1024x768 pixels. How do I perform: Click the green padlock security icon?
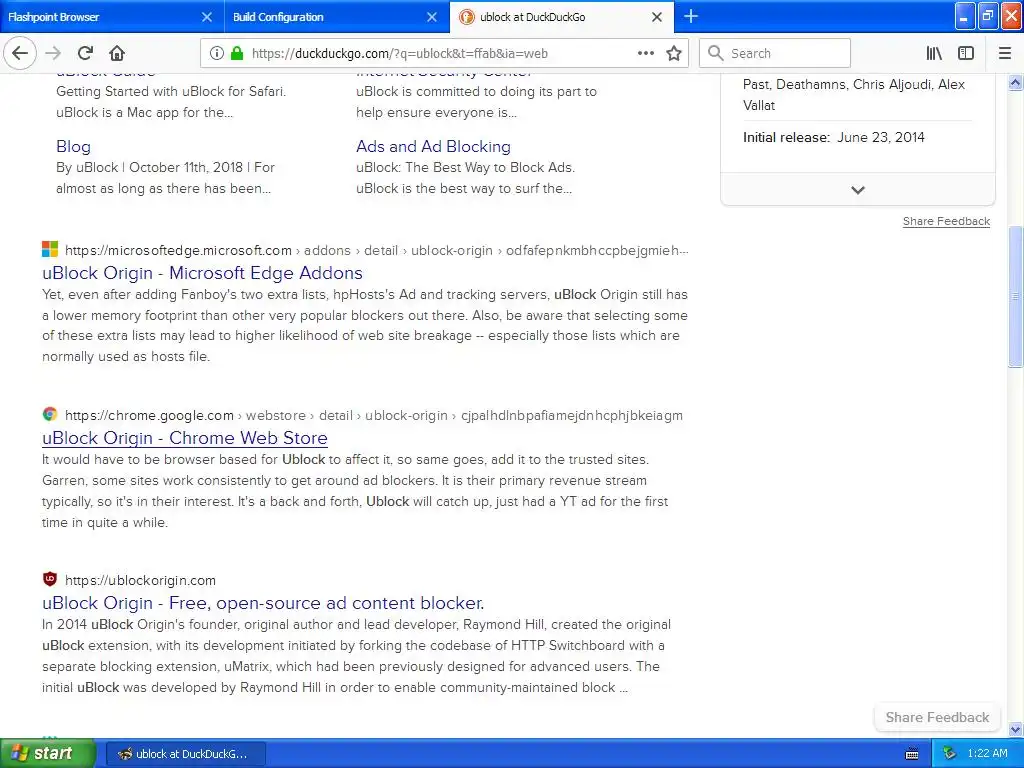(237, 53)
